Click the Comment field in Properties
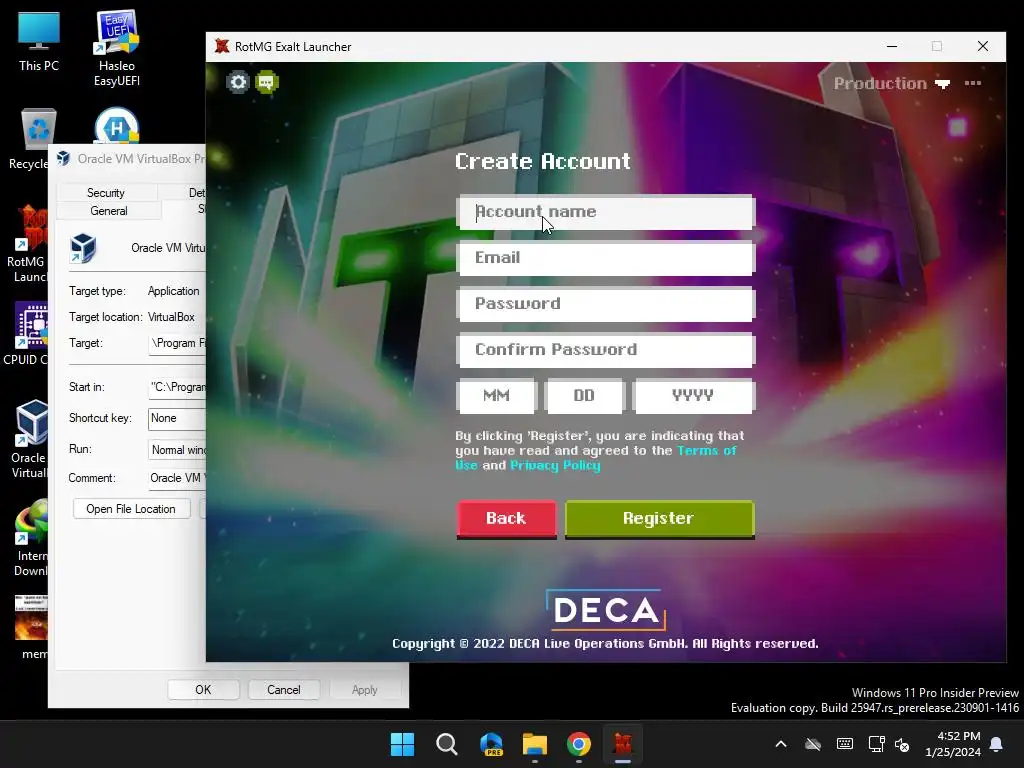1024x768 pixels. click(177, 478)
